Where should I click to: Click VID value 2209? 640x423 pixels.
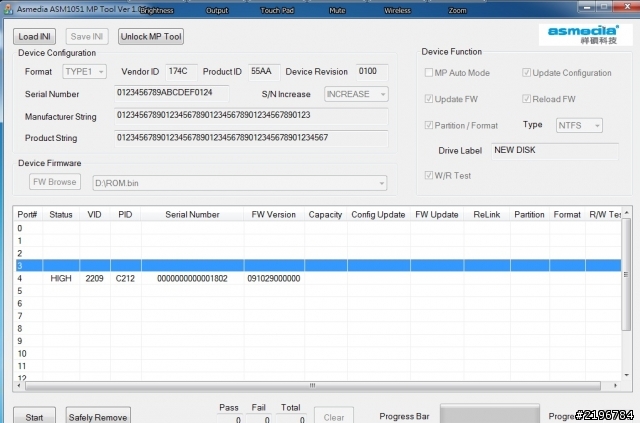(x=94, y=278)
